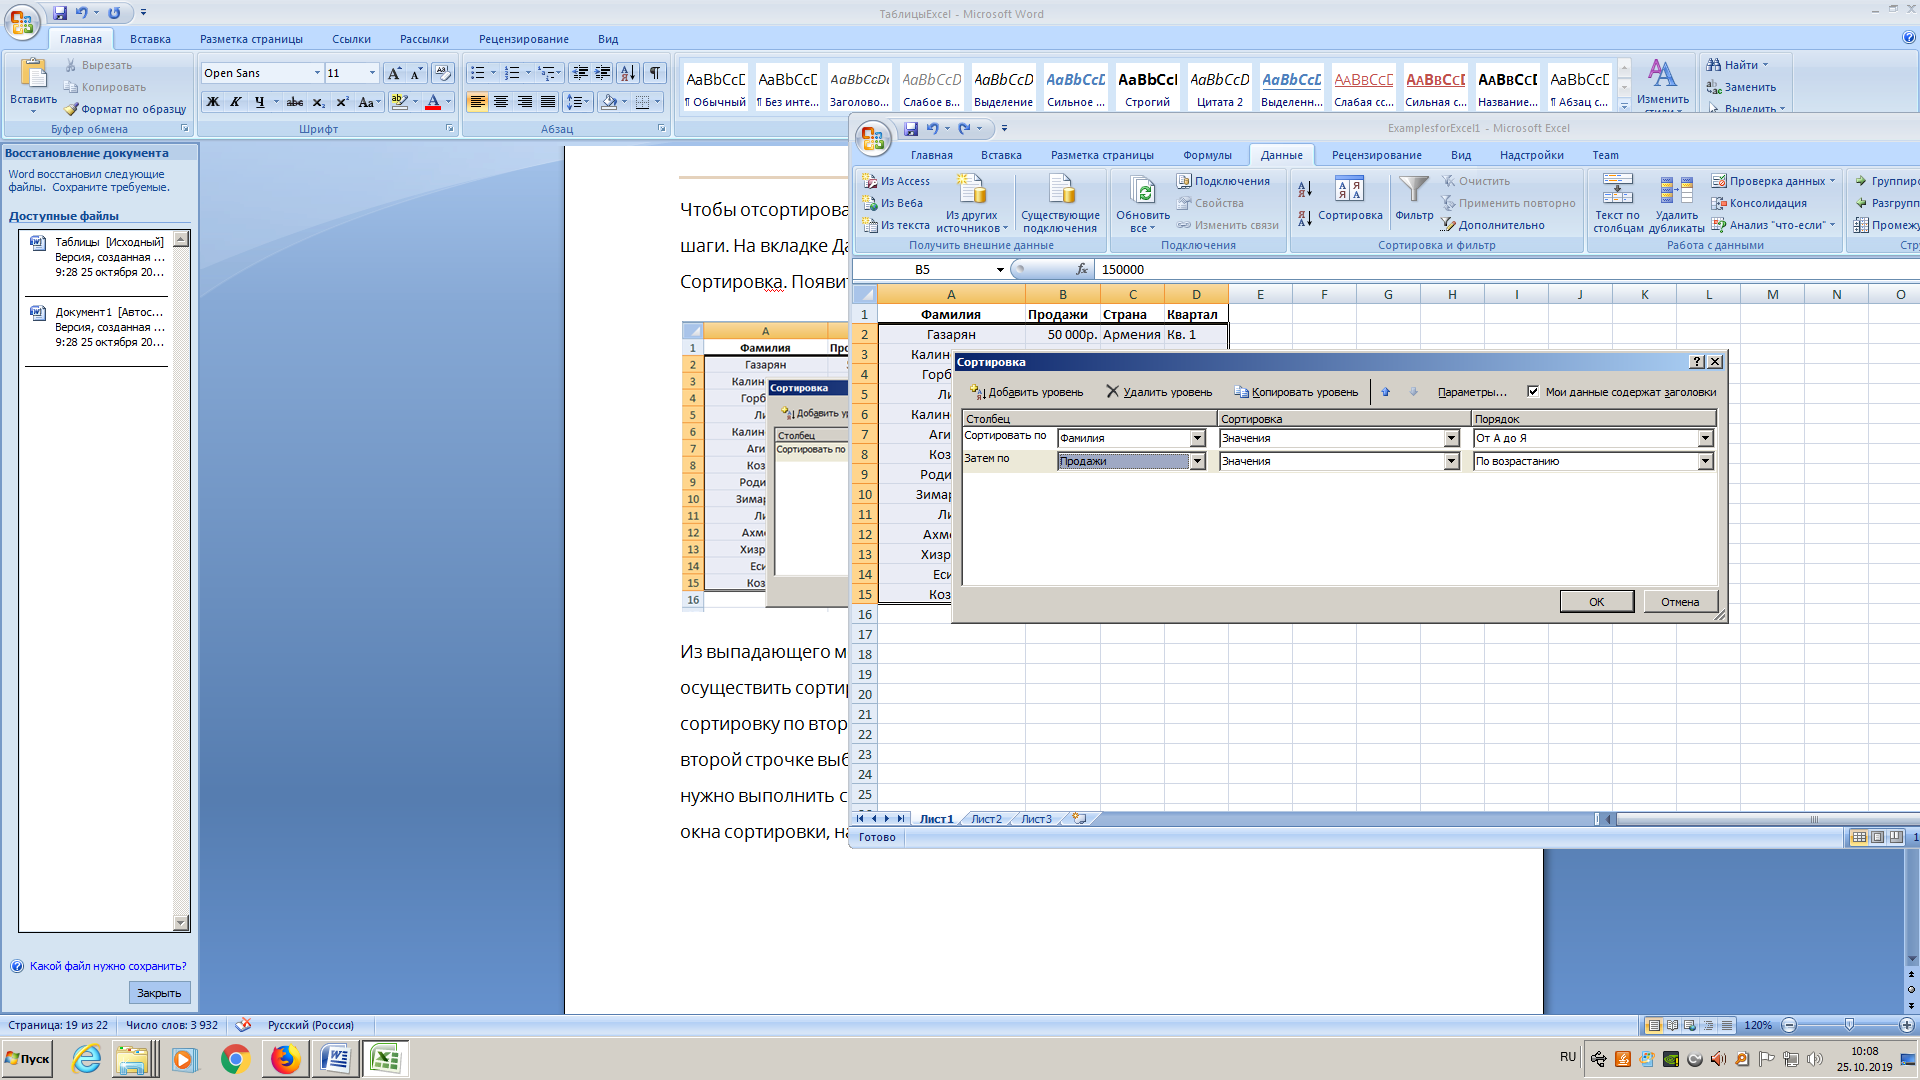Click Excel sort Z to A icon
Image resolution: width=1920 pixels, height=1080 pixels.
pos(1305,218)
